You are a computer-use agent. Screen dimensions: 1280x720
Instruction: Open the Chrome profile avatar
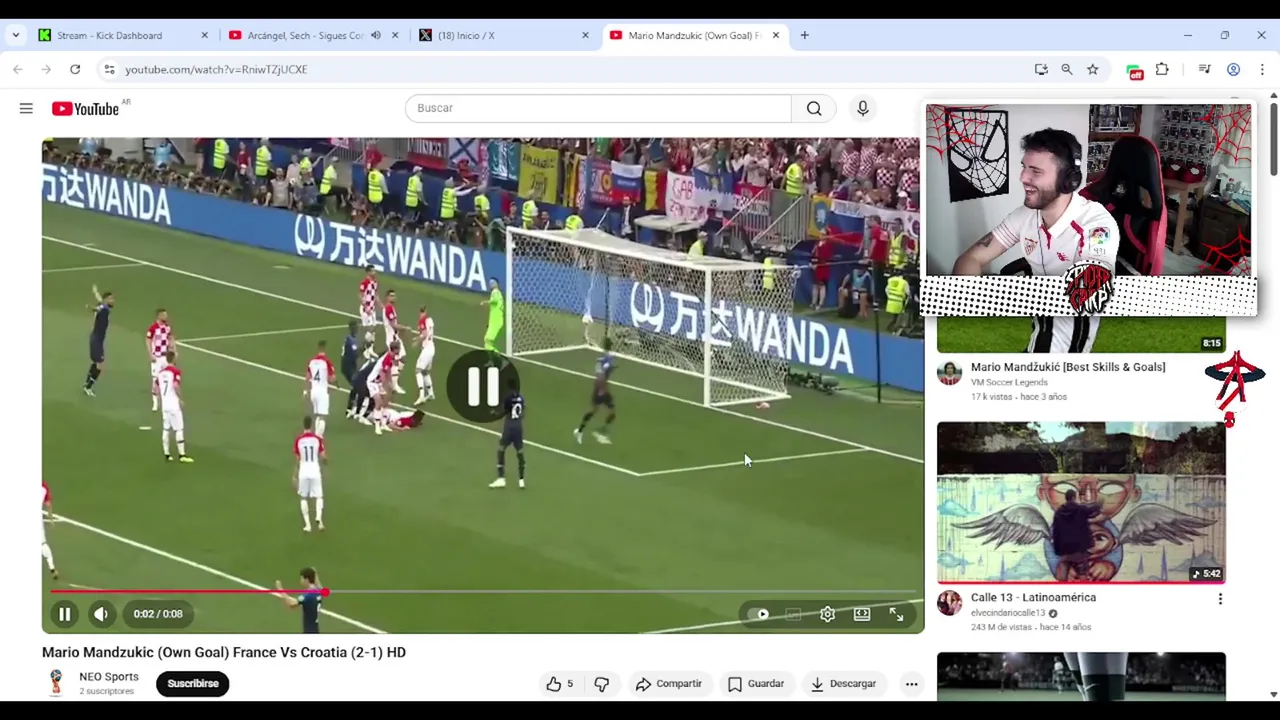pyautogui.click(x=1234, y=69)
